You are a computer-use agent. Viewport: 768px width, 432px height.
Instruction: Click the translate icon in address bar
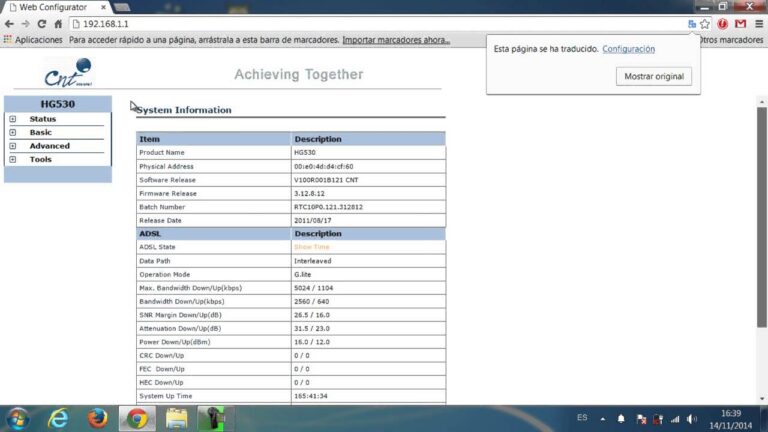691,23
